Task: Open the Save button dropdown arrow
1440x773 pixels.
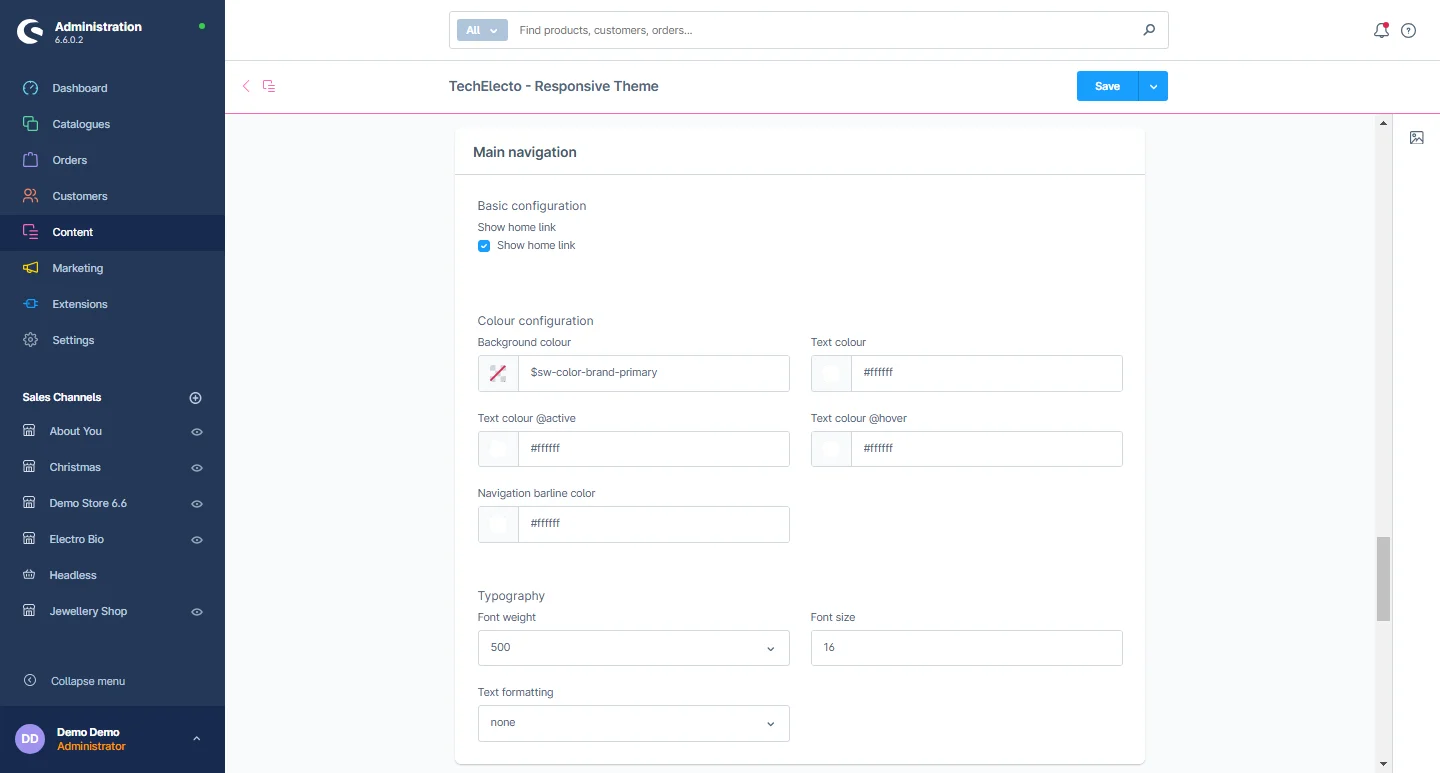Action: click(x=1153, y=86)
